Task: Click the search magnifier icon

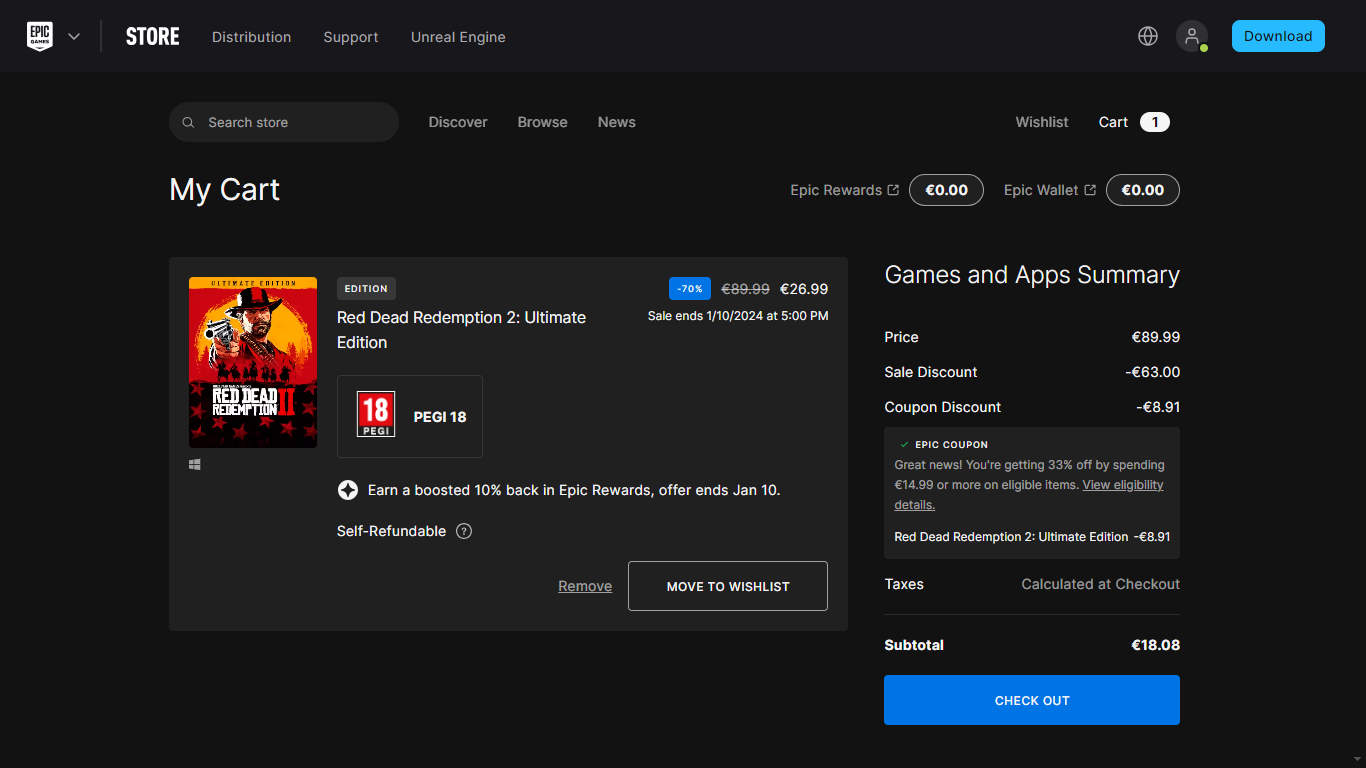Action: 189,122
